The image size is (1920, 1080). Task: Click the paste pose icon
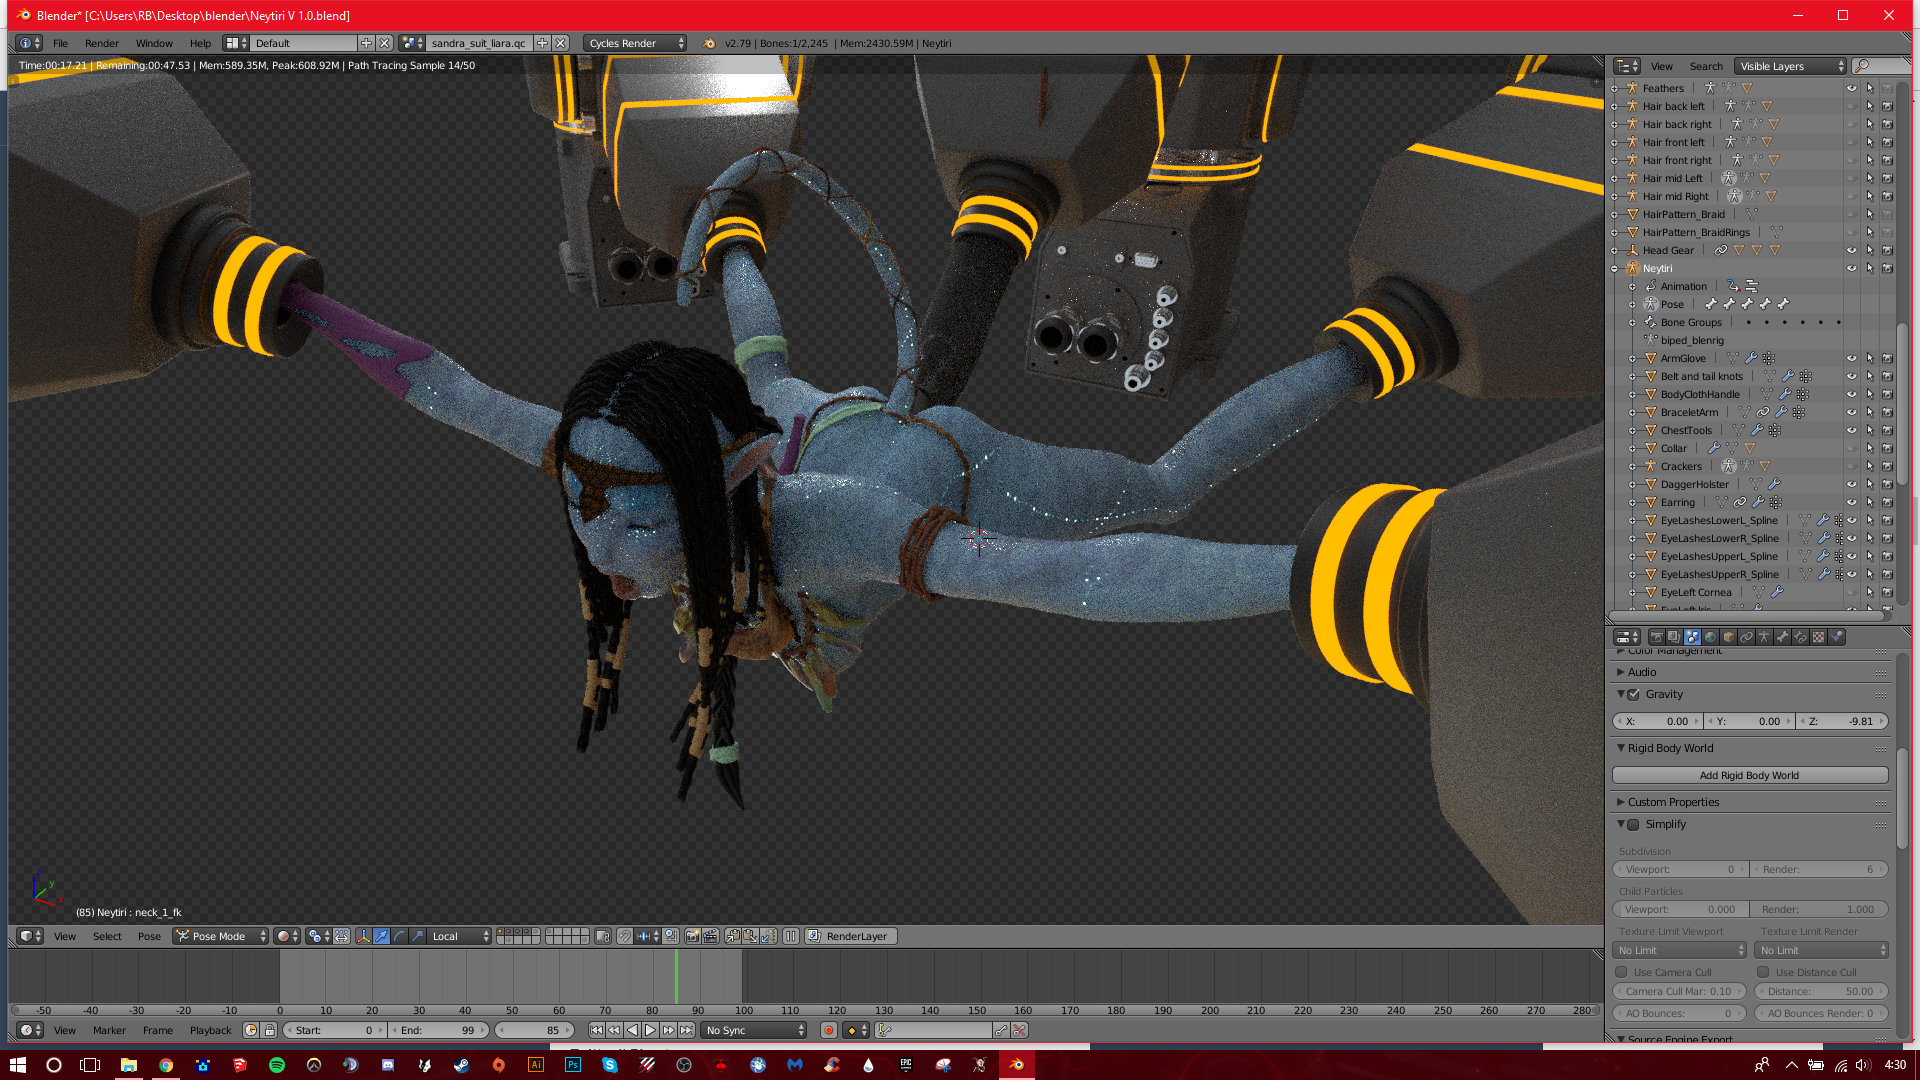point(750,936)
